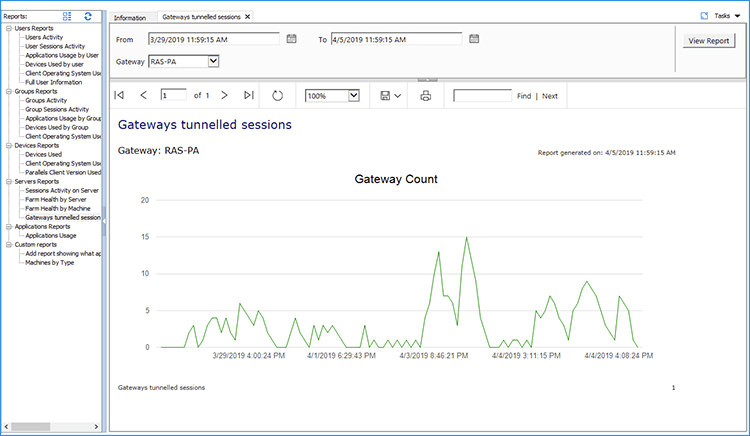
Task: Click the View Report button
Action: pyautogui.click(x=708, y=41)
